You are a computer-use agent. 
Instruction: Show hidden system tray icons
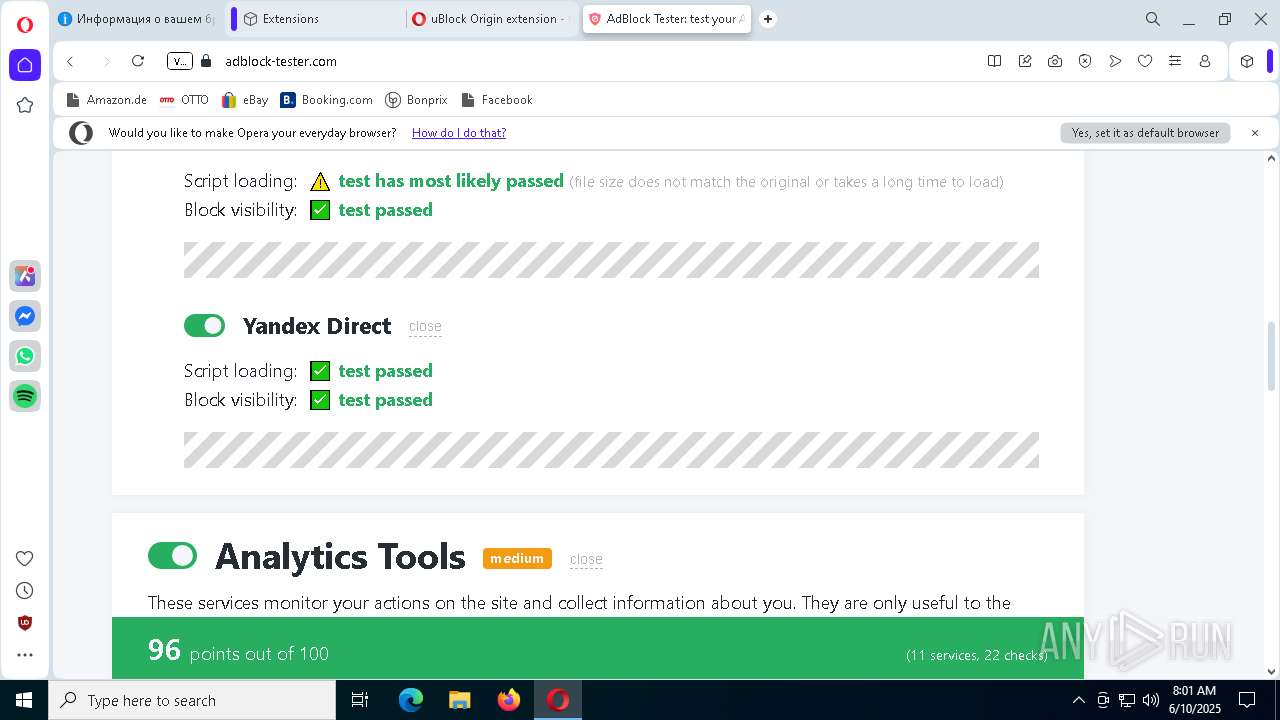1078,700
